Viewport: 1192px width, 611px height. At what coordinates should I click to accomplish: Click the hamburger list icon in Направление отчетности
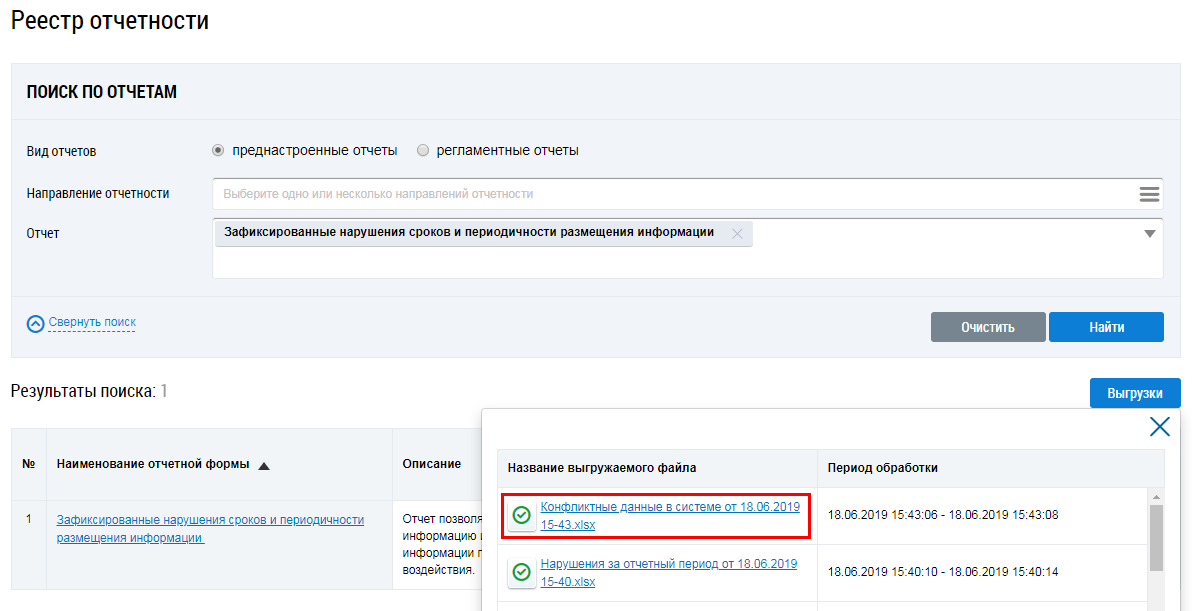(1149, 194)
